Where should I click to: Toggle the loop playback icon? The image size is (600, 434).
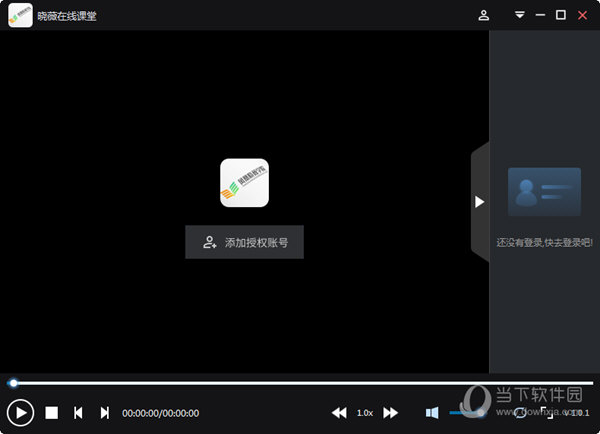coord(520,413)
